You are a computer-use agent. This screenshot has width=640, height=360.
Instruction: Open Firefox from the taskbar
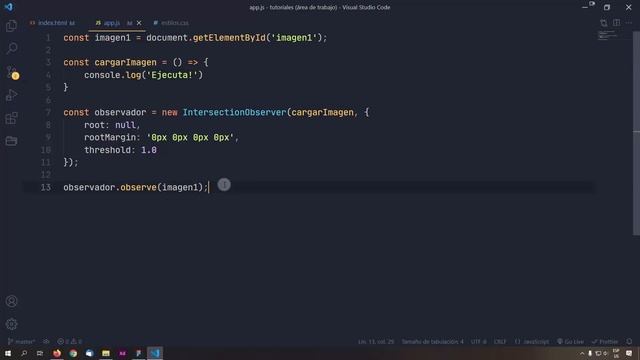(57, 353)
